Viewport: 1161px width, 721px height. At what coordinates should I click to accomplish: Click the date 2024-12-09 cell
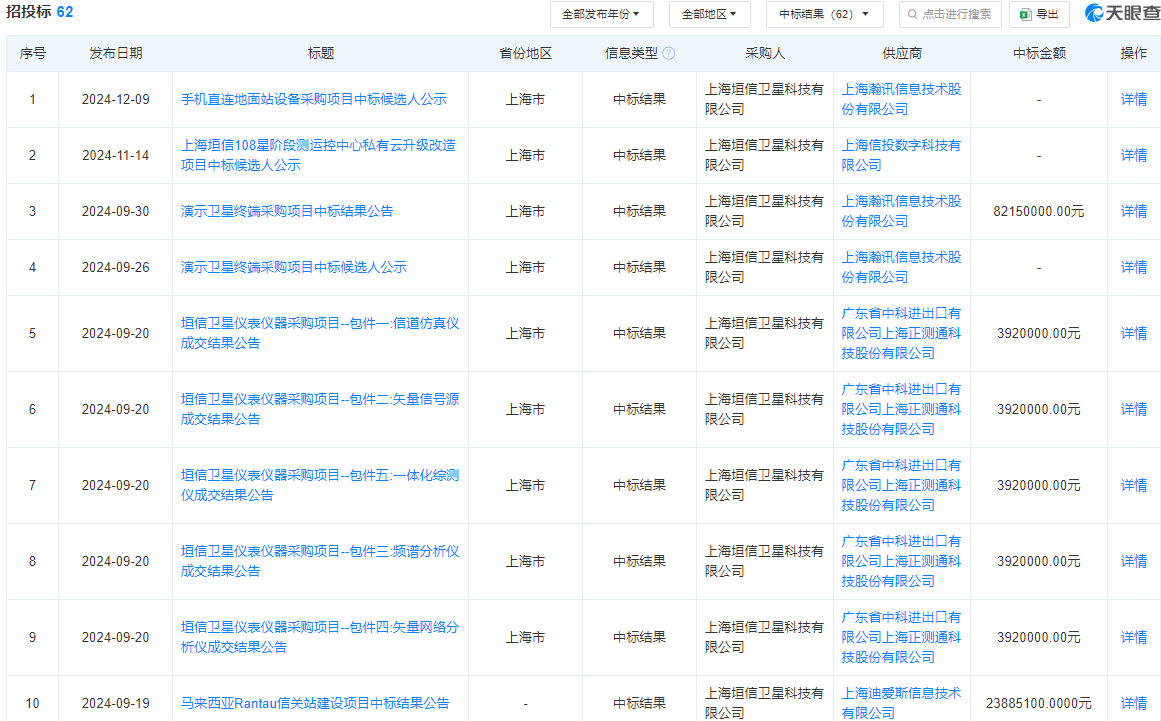[x=116, y=99]
